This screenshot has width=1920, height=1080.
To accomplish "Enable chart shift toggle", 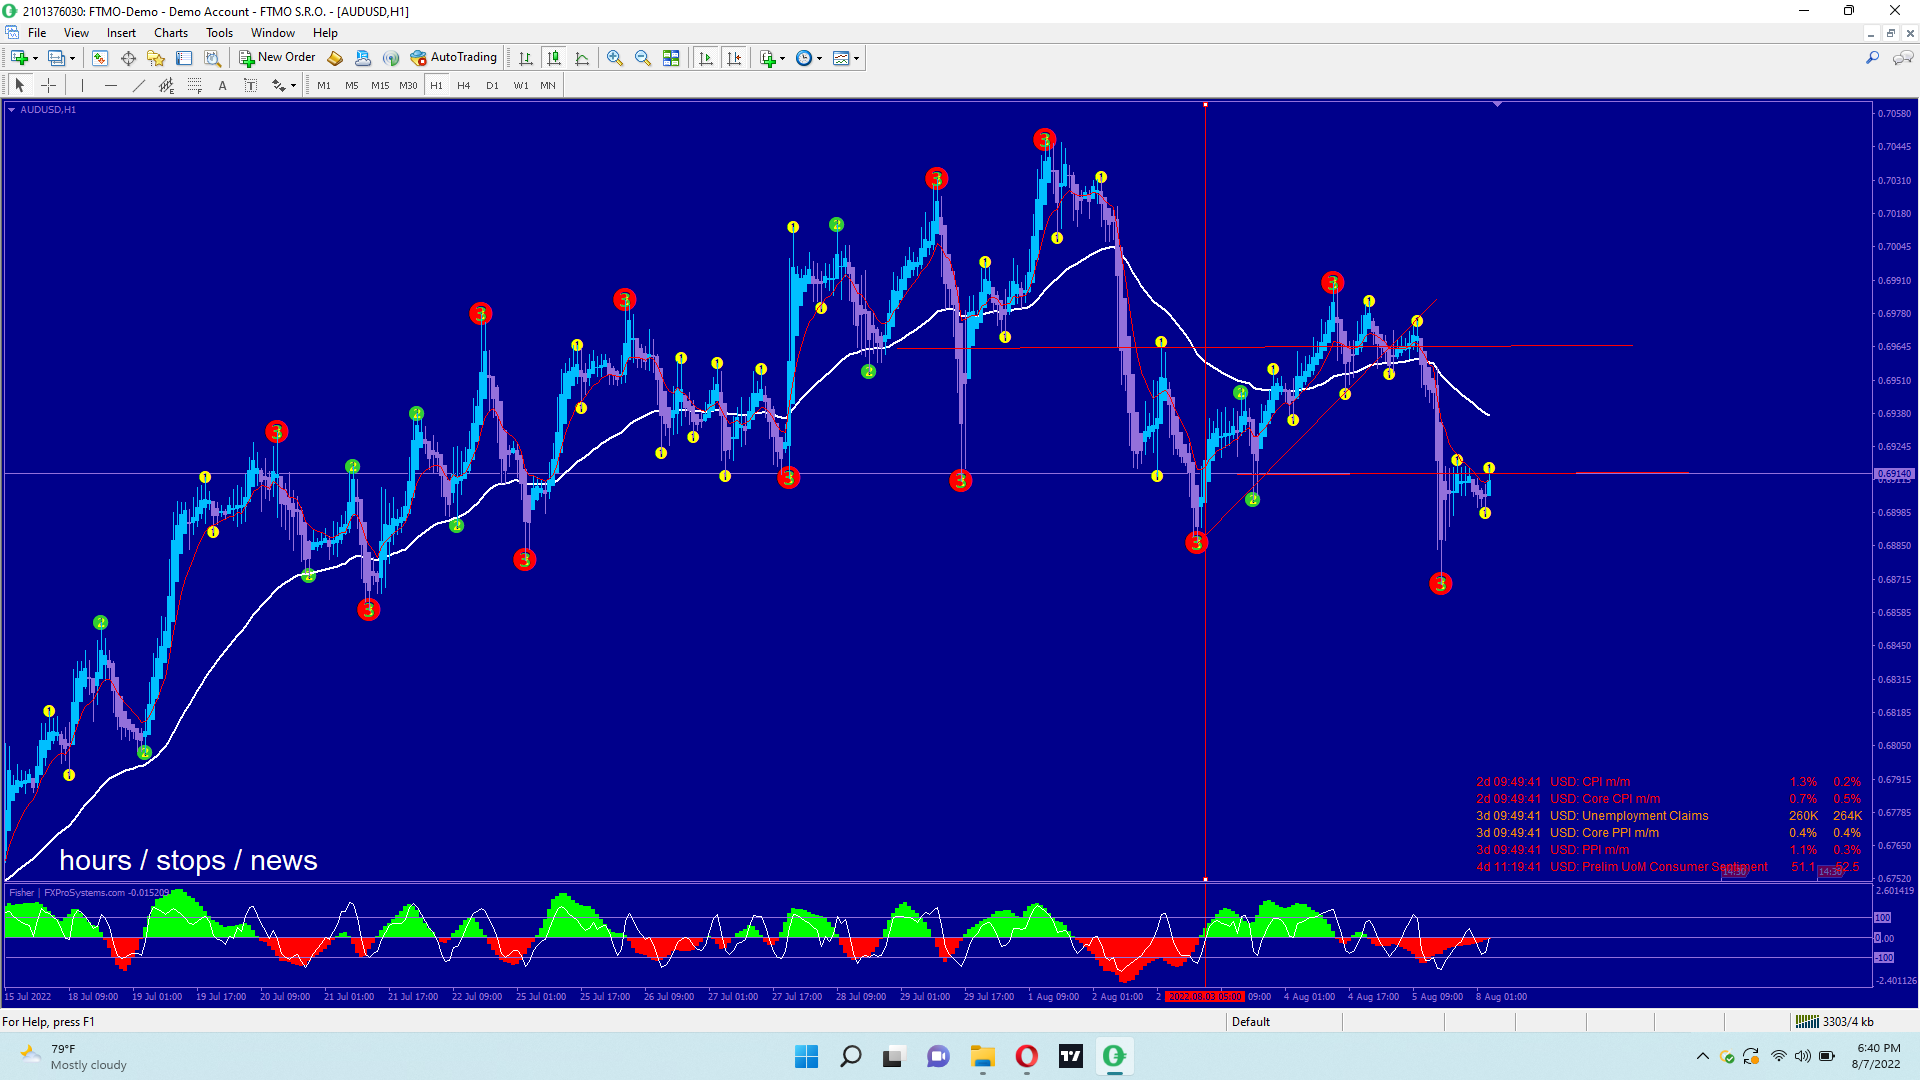I will [x=734, y=58].
